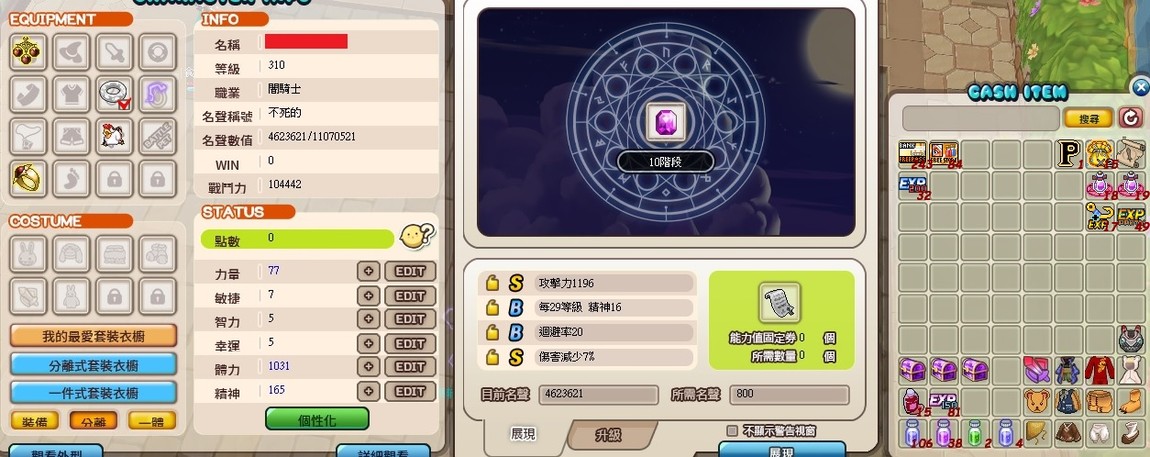Select the gold ring equipment slot
Screen dimensions: 1150x457
pyautogui.click(x=29, y=178)
